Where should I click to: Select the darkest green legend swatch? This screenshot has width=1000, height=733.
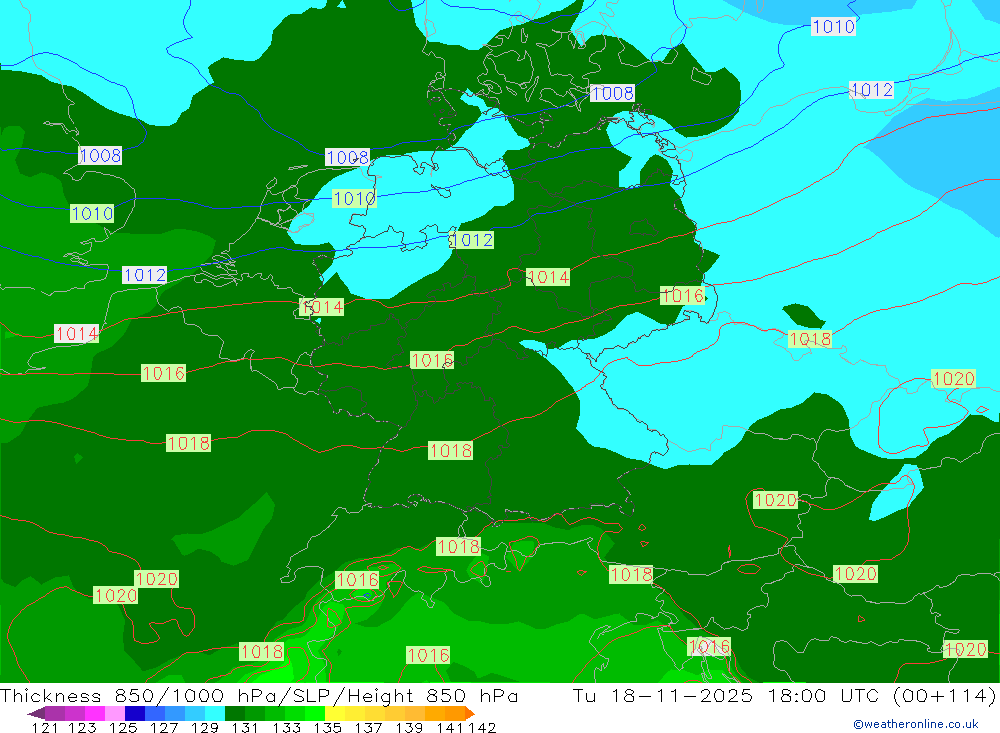pos(235,713)
